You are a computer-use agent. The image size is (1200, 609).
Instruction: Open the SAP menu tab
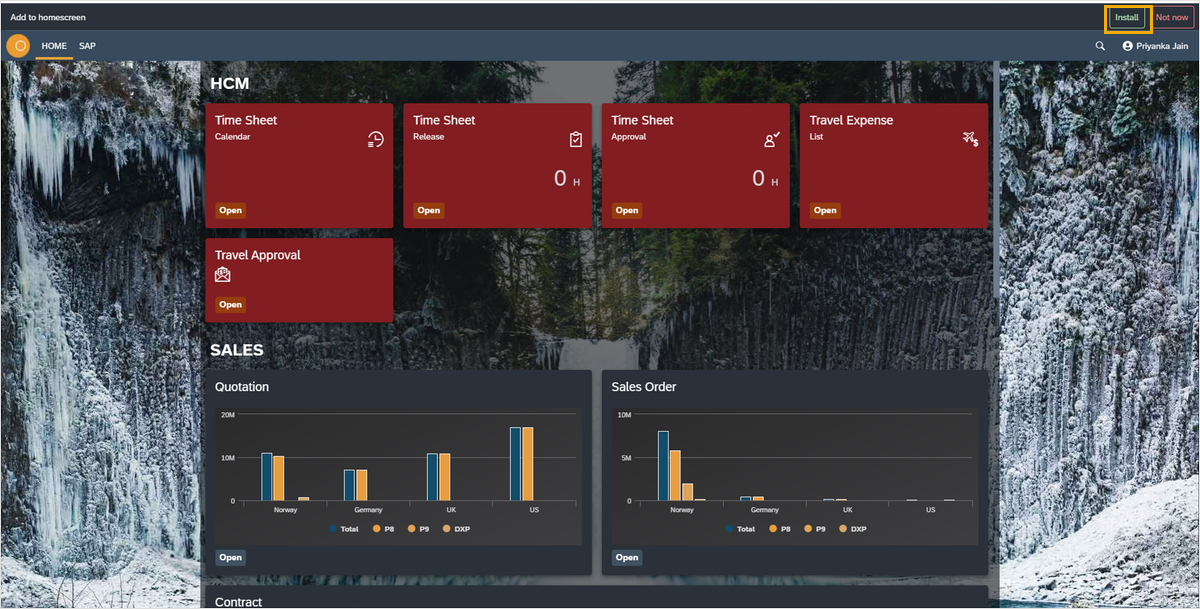88,46
